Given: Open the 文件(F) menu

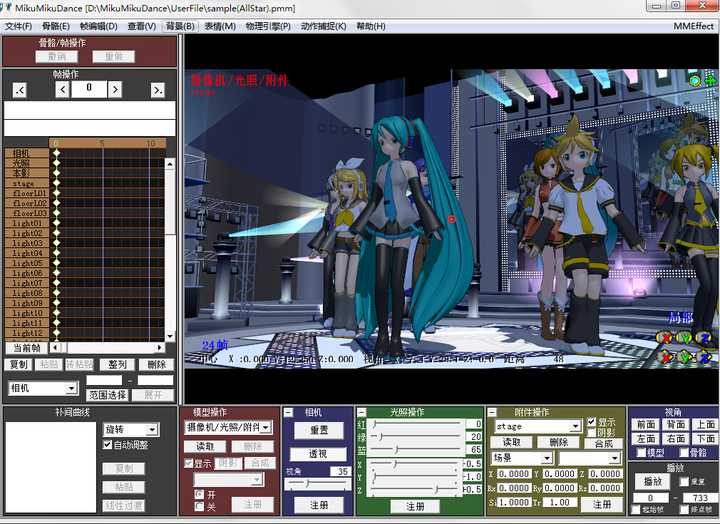Looking at the screenshot, I should 18,26.
